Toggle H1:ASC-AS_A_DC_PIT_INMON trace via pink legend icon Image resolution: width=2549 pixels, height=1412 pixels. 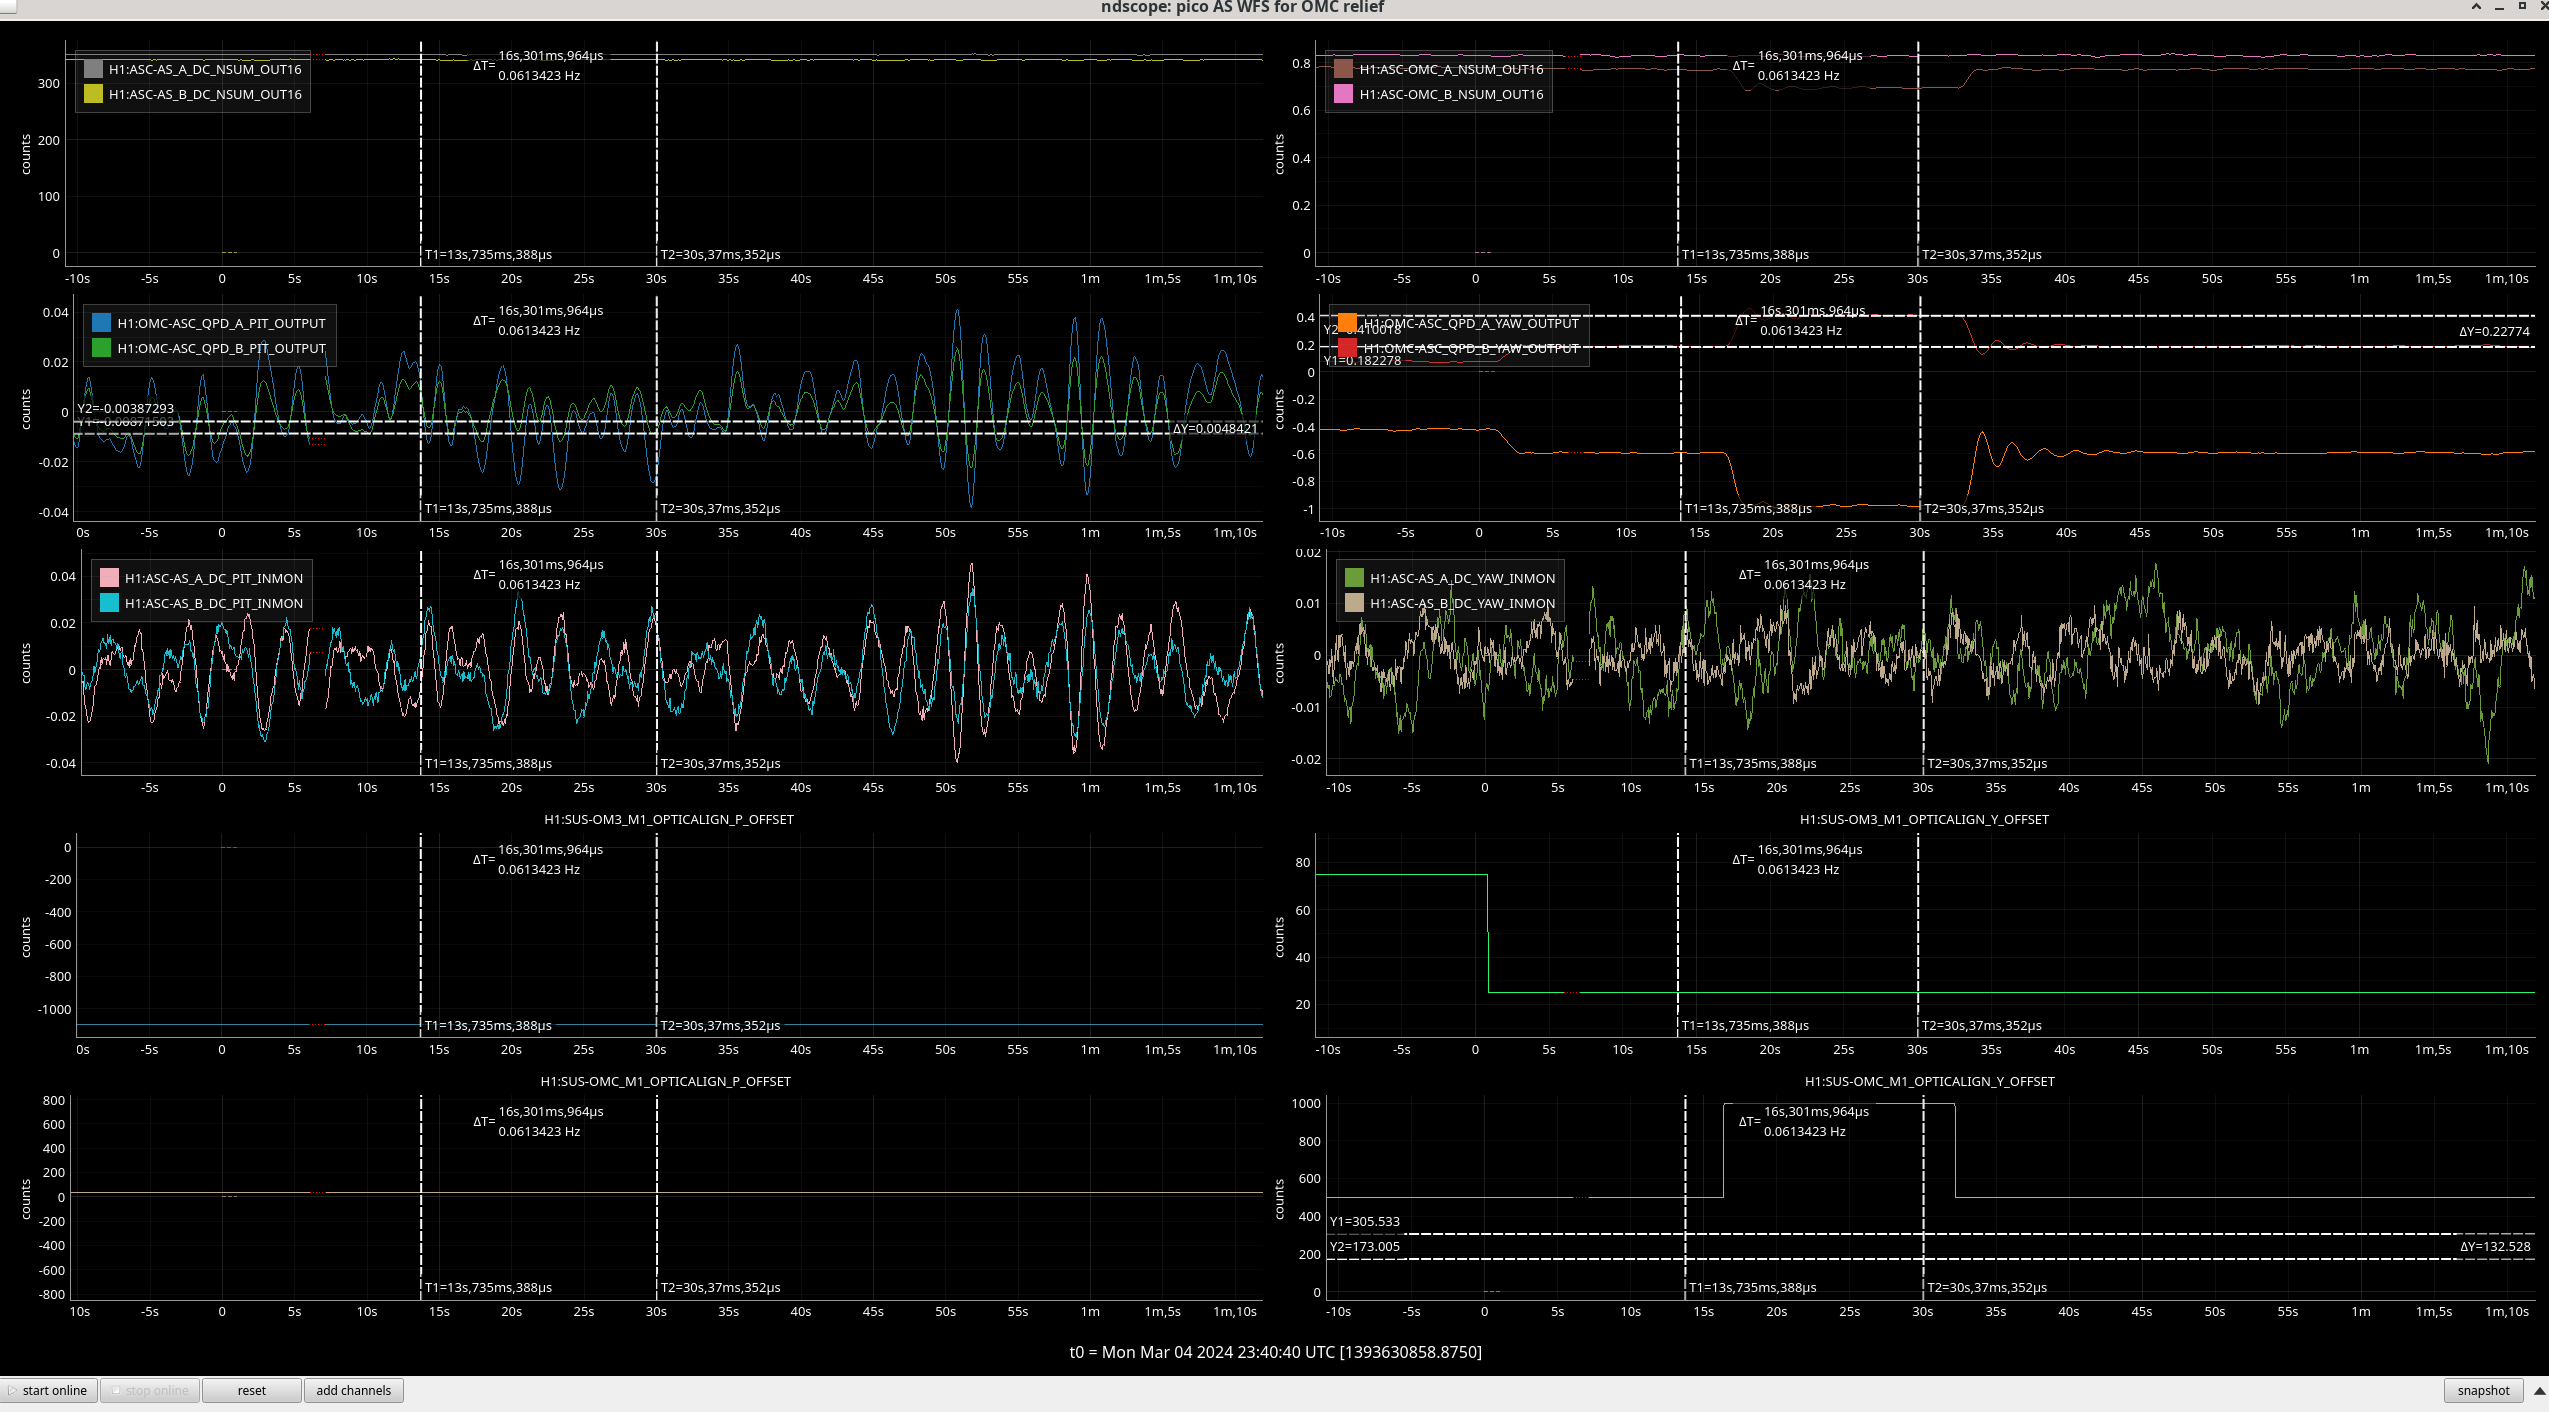click(x=109, y=578)
